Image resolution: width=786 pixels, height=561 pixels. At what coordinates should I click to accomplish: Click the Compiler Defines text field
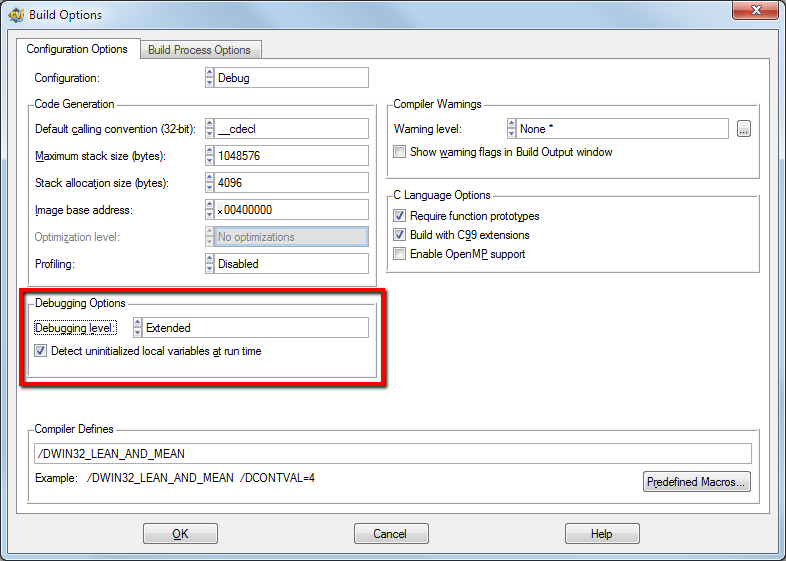pos(392,454)
